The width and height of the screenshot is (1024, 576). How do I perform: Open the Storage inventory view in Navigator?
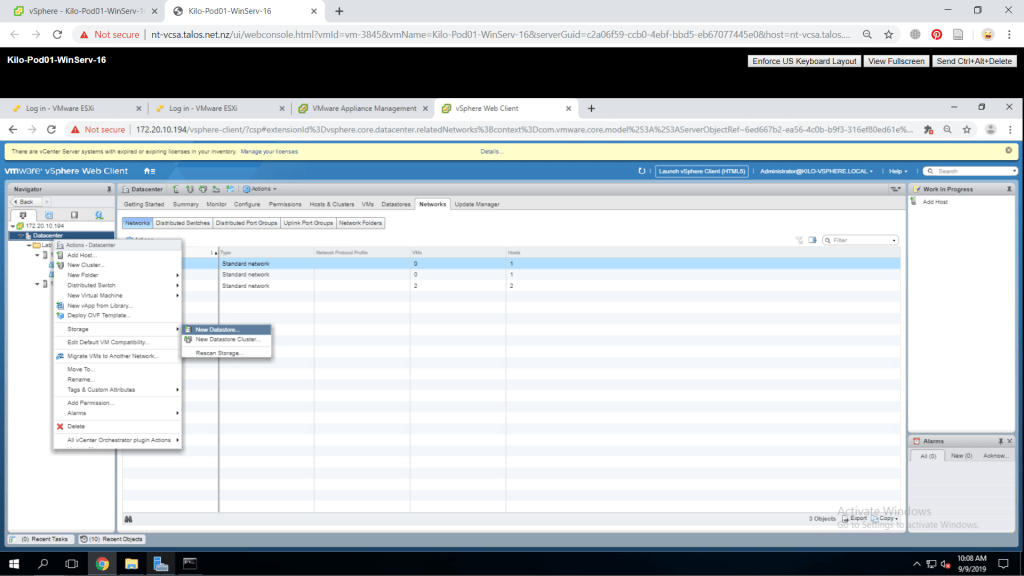pos(74,214)
